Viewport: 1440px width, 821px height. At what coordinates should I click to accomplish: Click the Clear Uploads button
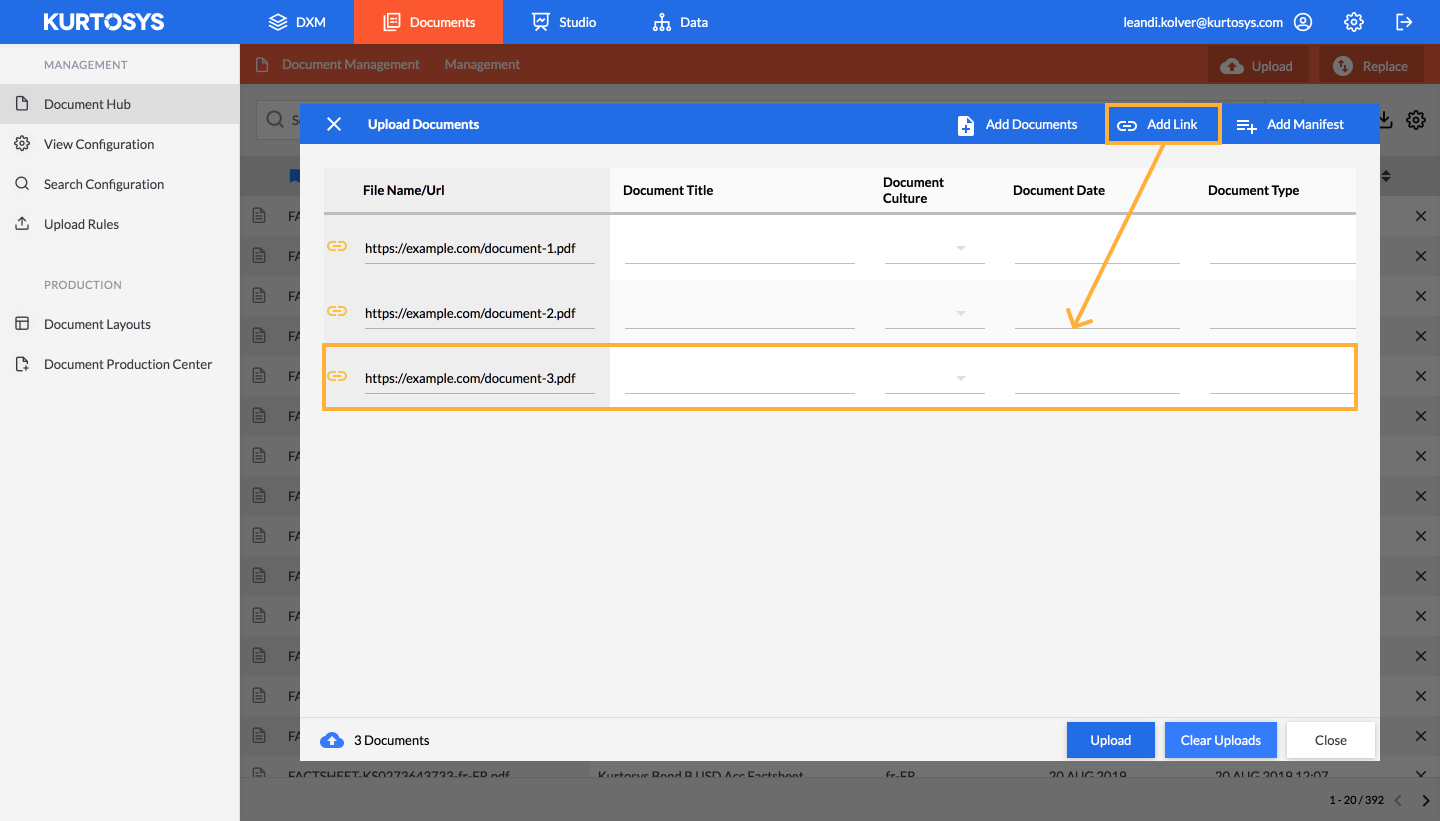(x=1220, y=740)
